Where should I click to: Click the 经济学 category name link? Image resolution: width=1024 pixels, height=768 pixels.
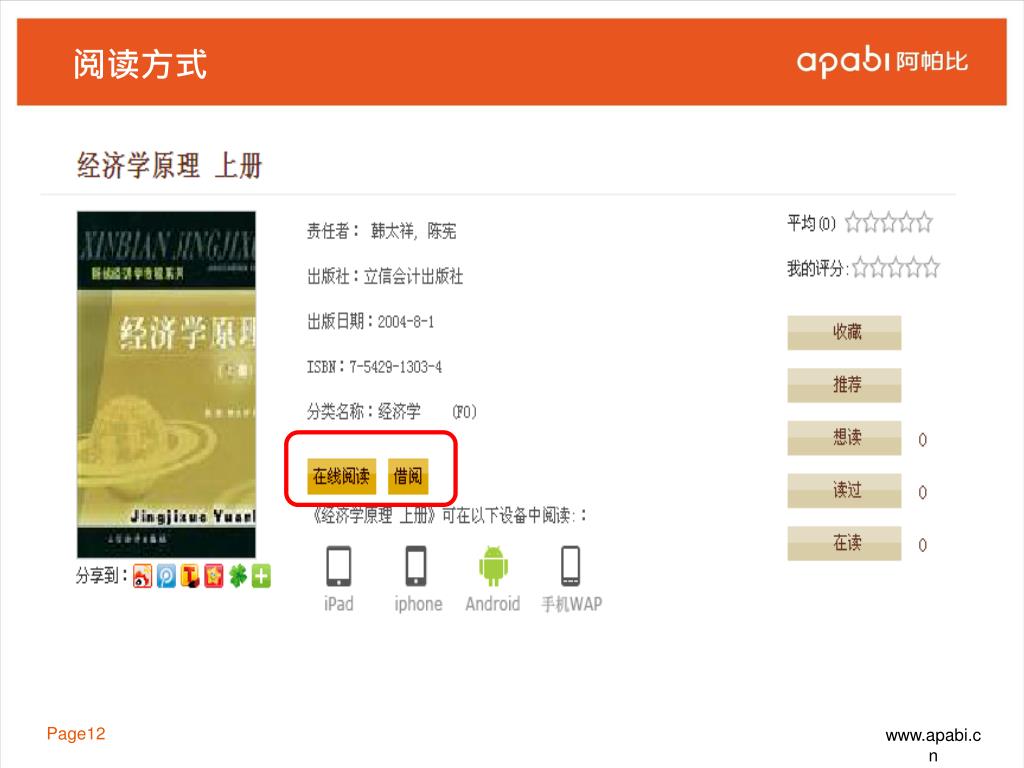point(399,411)
